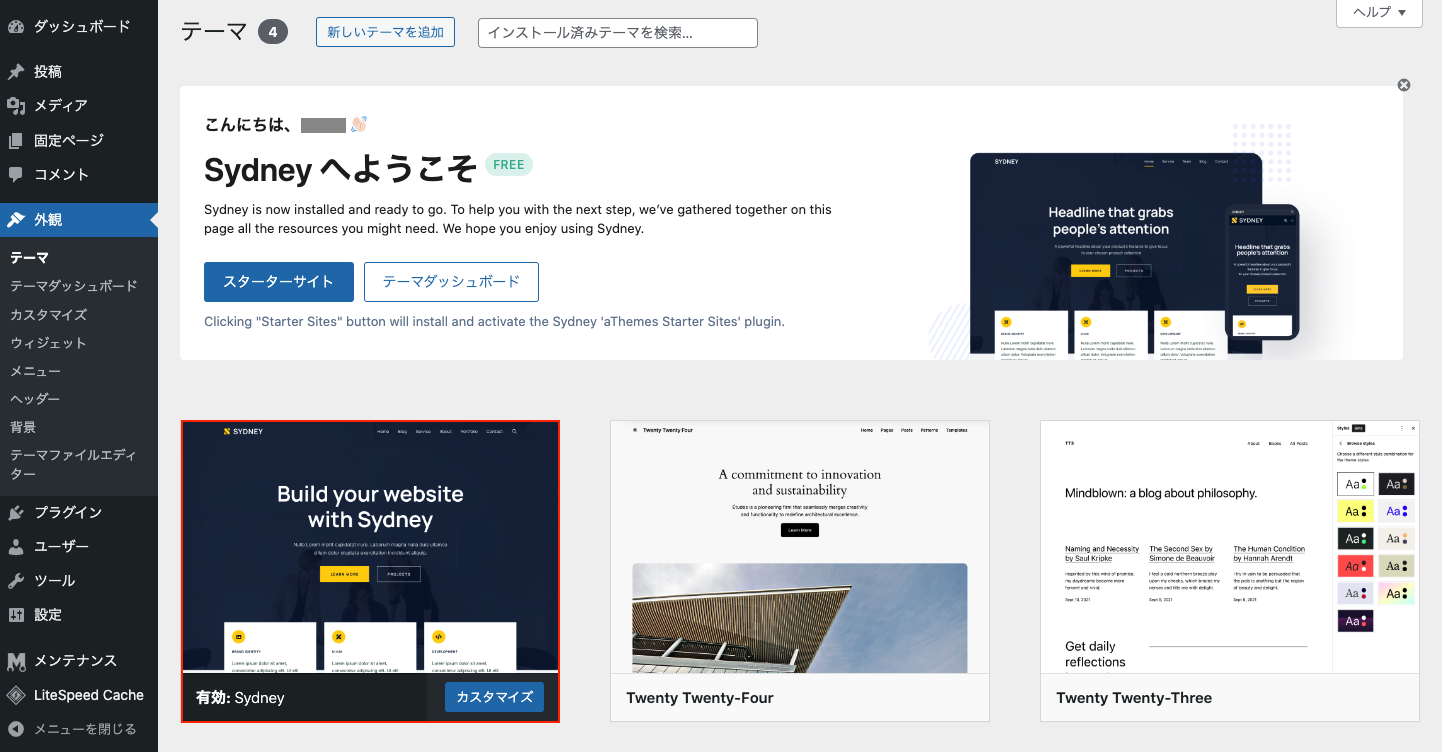Open the Dashboard gauge icon
Image resolution: width=1442 pixels, height=752 pixels.
coord(16,26)
